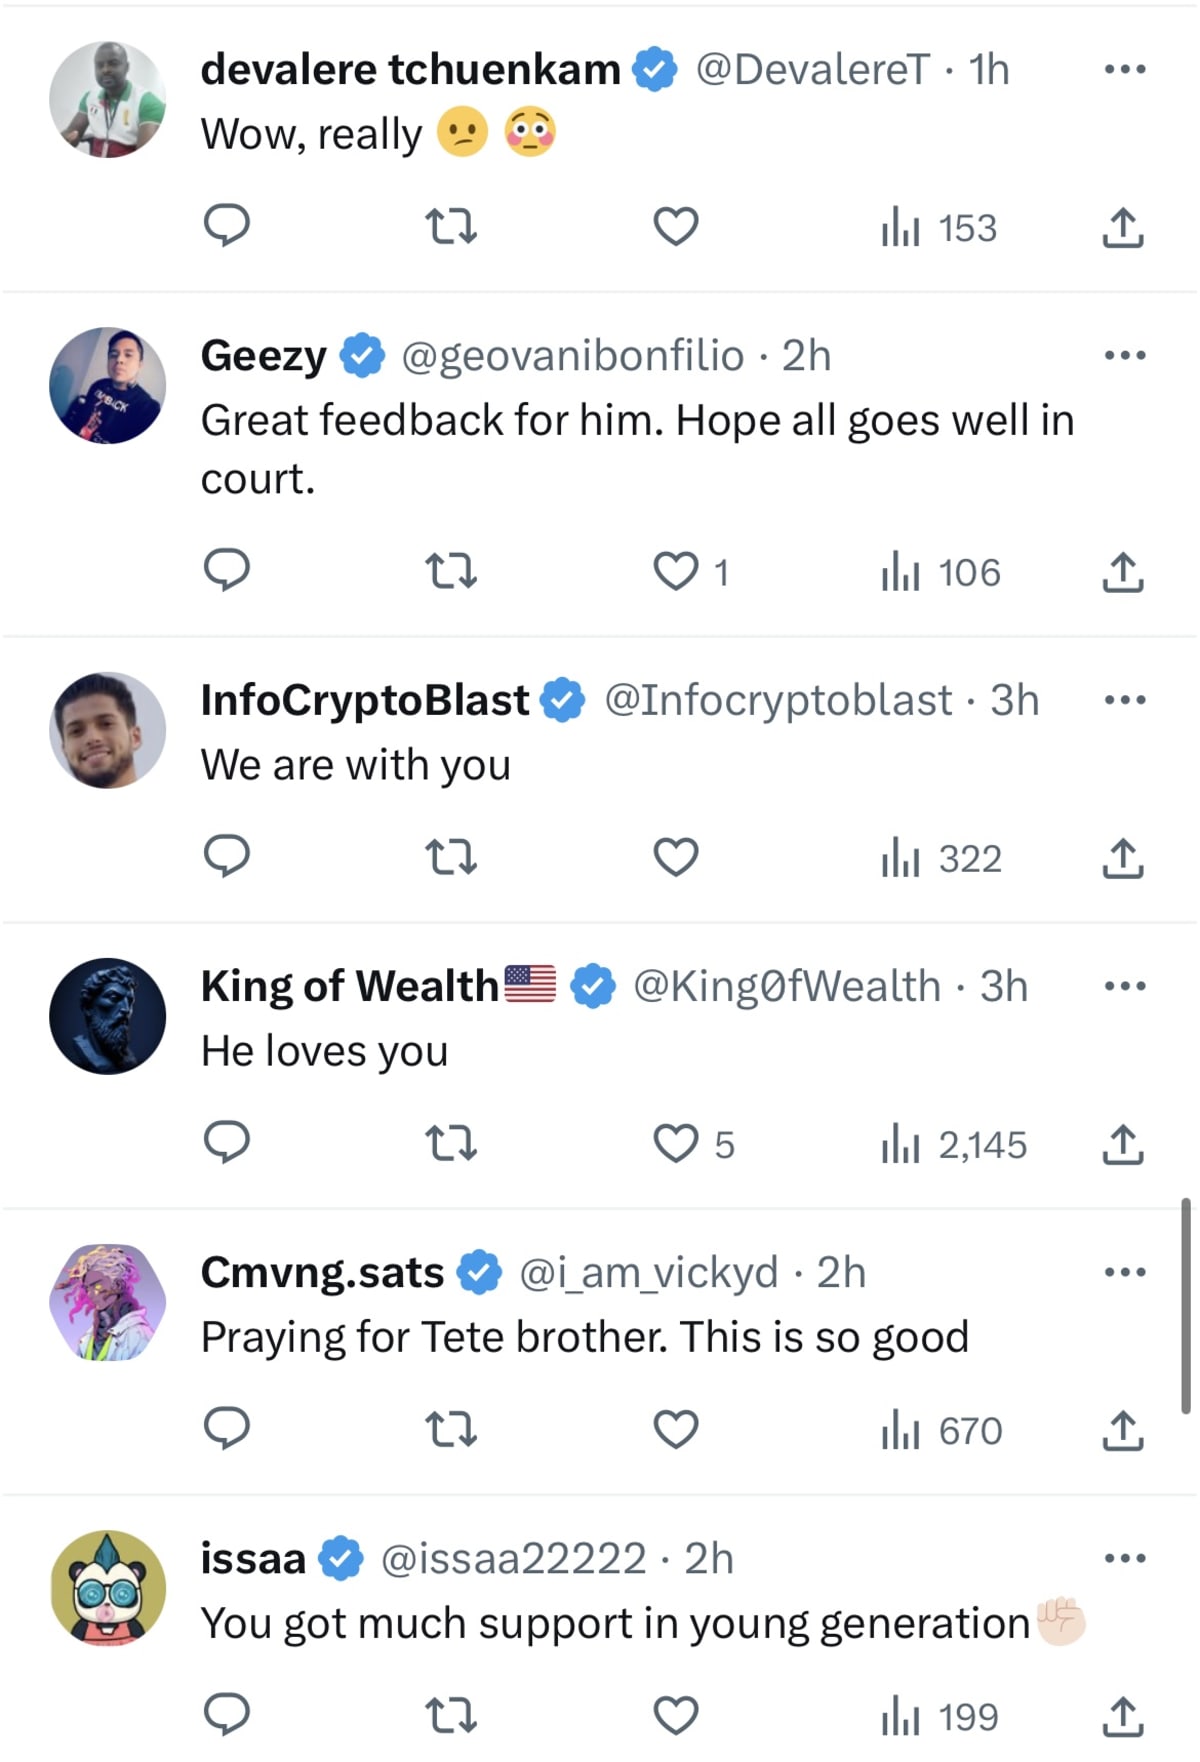This screenshot has width=1200, height=1762.
Task: Repost Geezy's tweet about court
Action: coord(451,571)
